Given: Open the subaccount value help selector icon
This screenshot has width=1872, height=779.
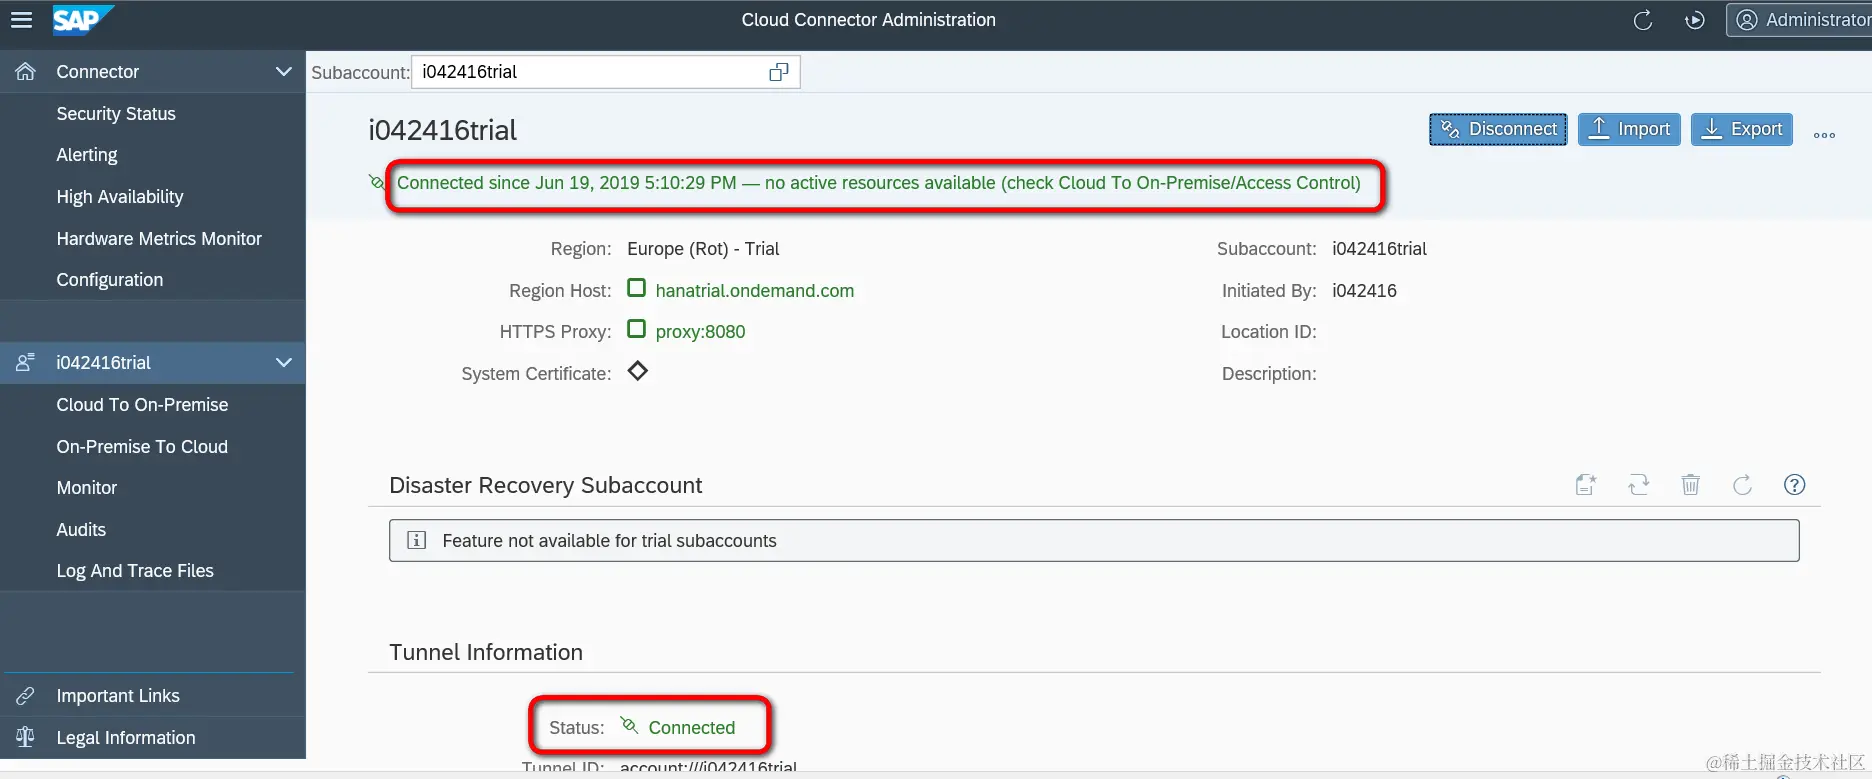Looking at the screenshot, I should [779, 72].
